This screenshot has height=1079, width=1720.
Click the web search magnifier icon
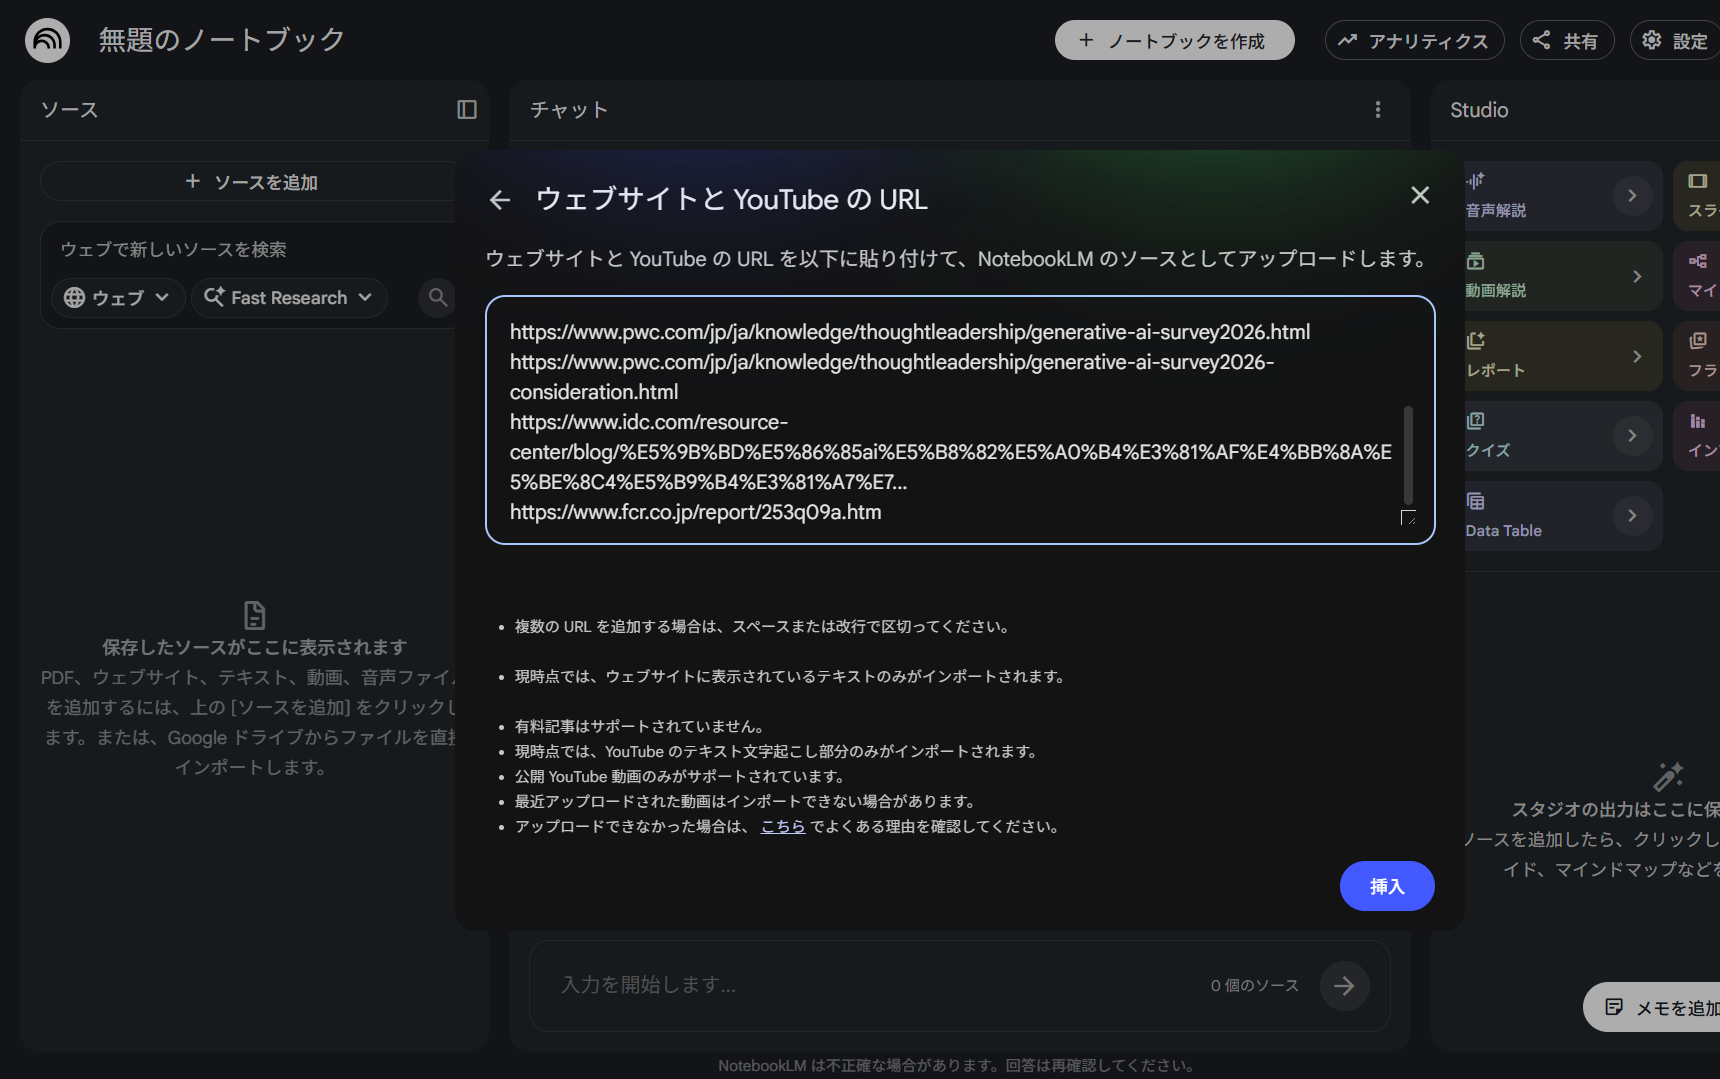[438, 297]
